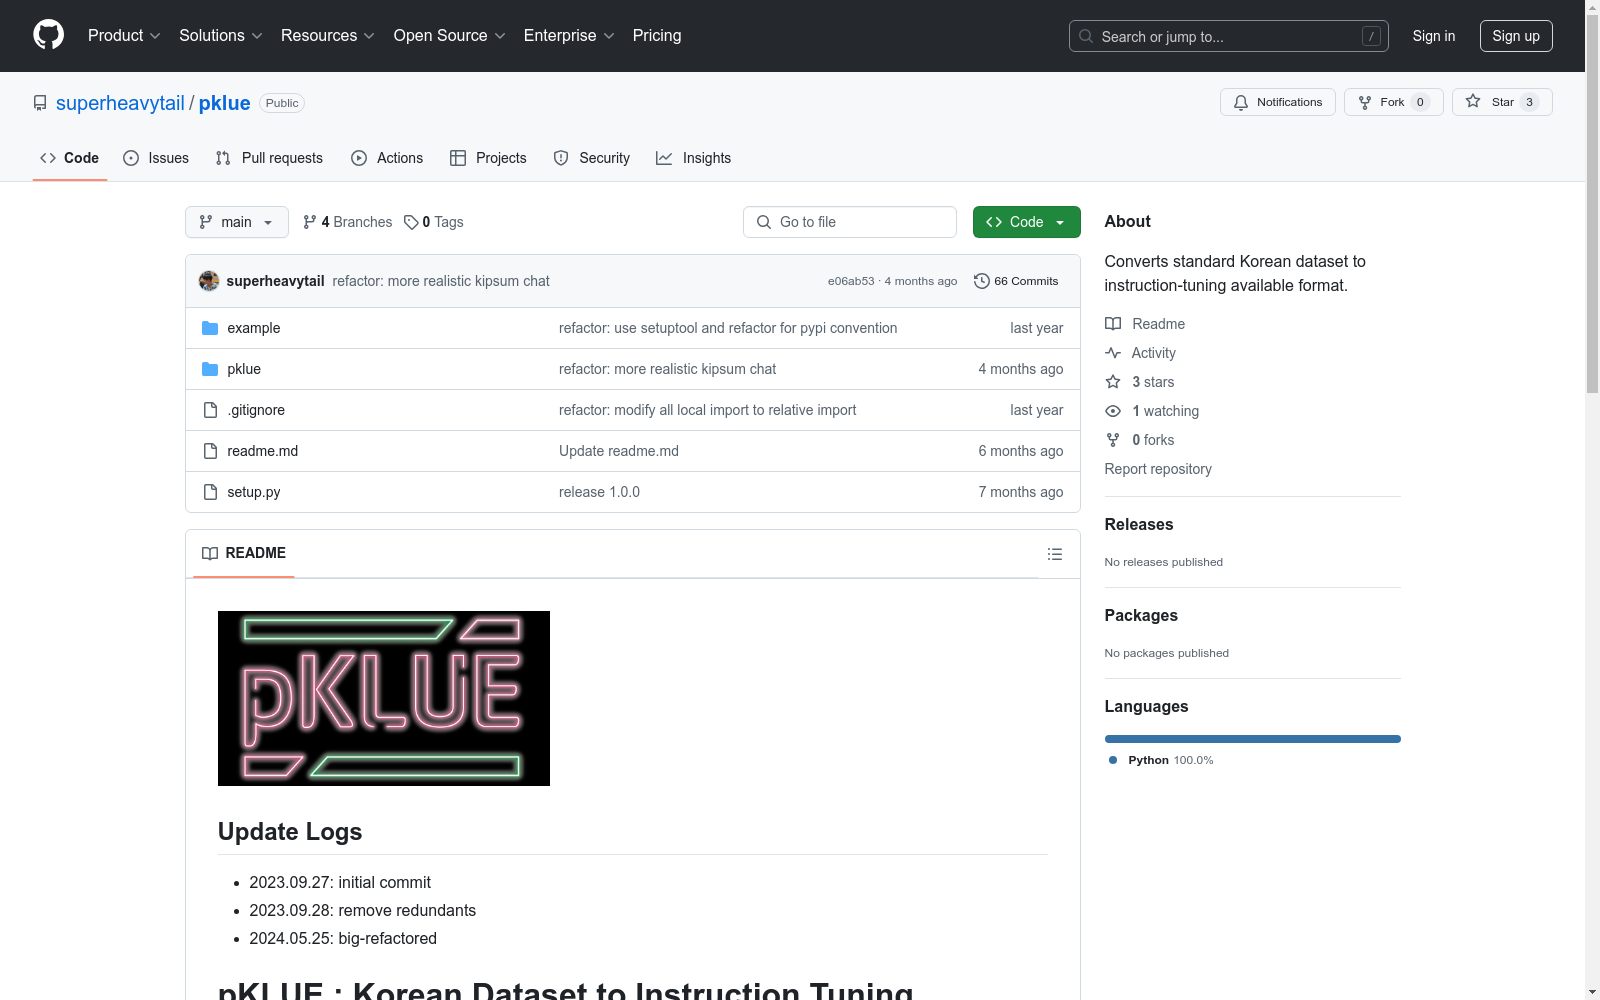Viewport: 1600px width, 1000px height.
Task: Star the pklue repository
Action: click(x=1502, y=102)
